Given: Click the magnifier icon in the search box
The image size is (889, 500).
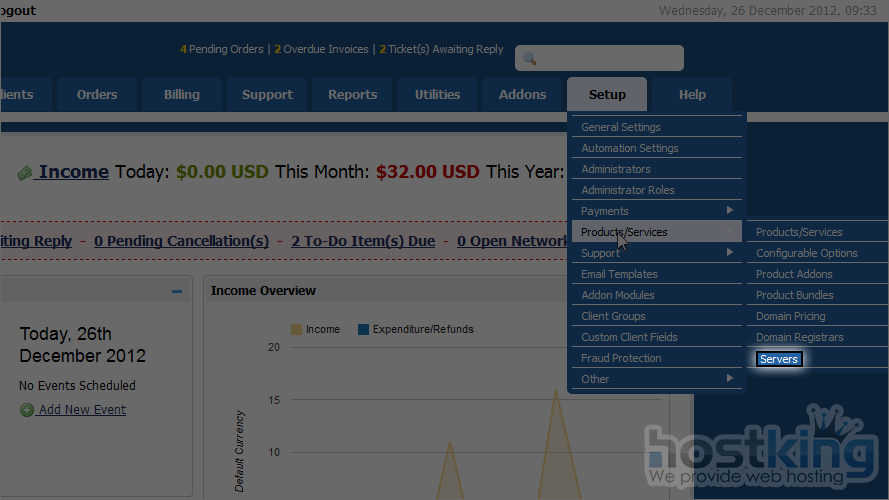Looking at the screenshot, I should pyautogui.click(x=530, y=59).
